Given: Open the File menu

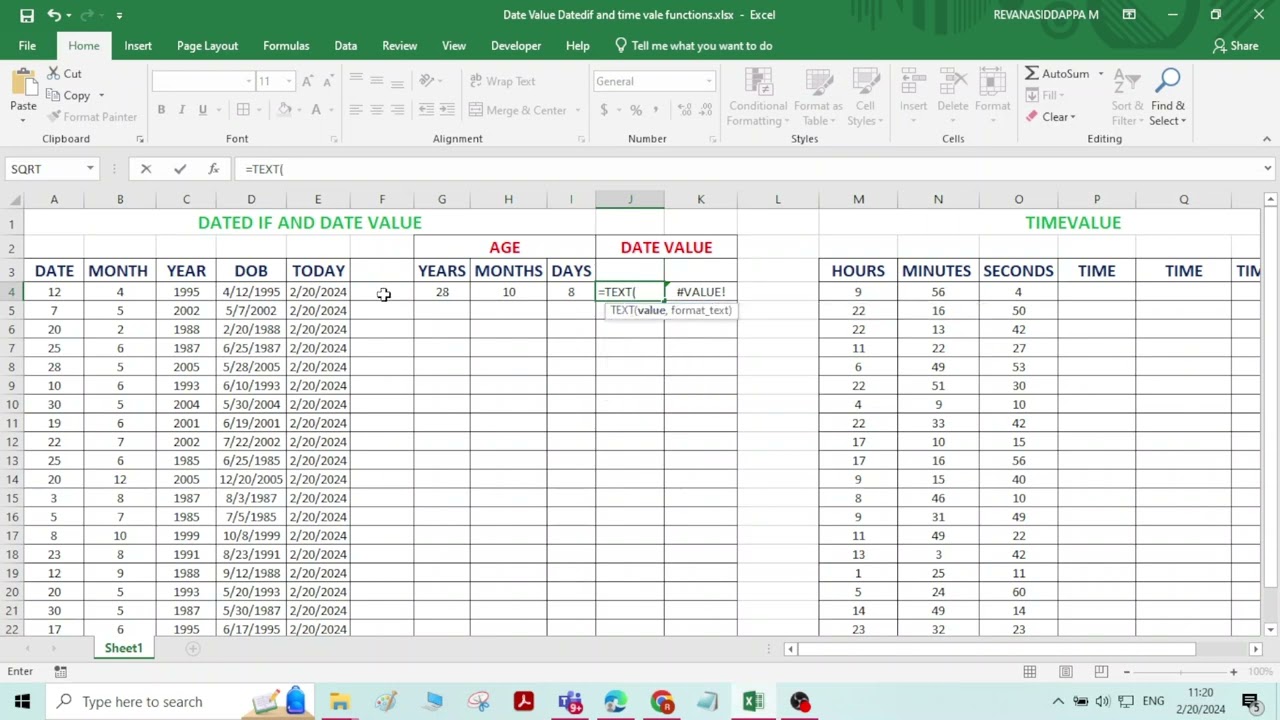Looking at the screenshot, I should tap(27, 46).
